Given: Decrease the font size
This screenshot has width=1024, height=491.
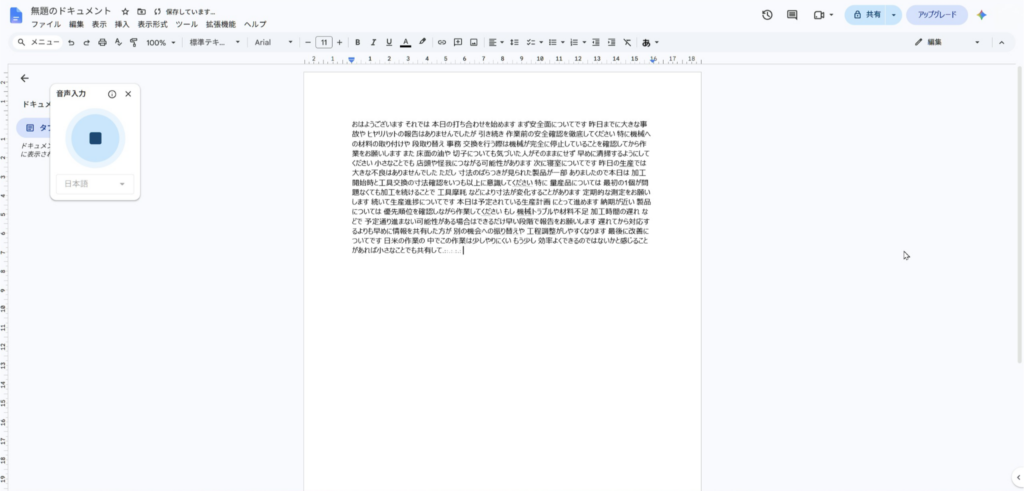Looking at the screenshot, I should (308, 42).
